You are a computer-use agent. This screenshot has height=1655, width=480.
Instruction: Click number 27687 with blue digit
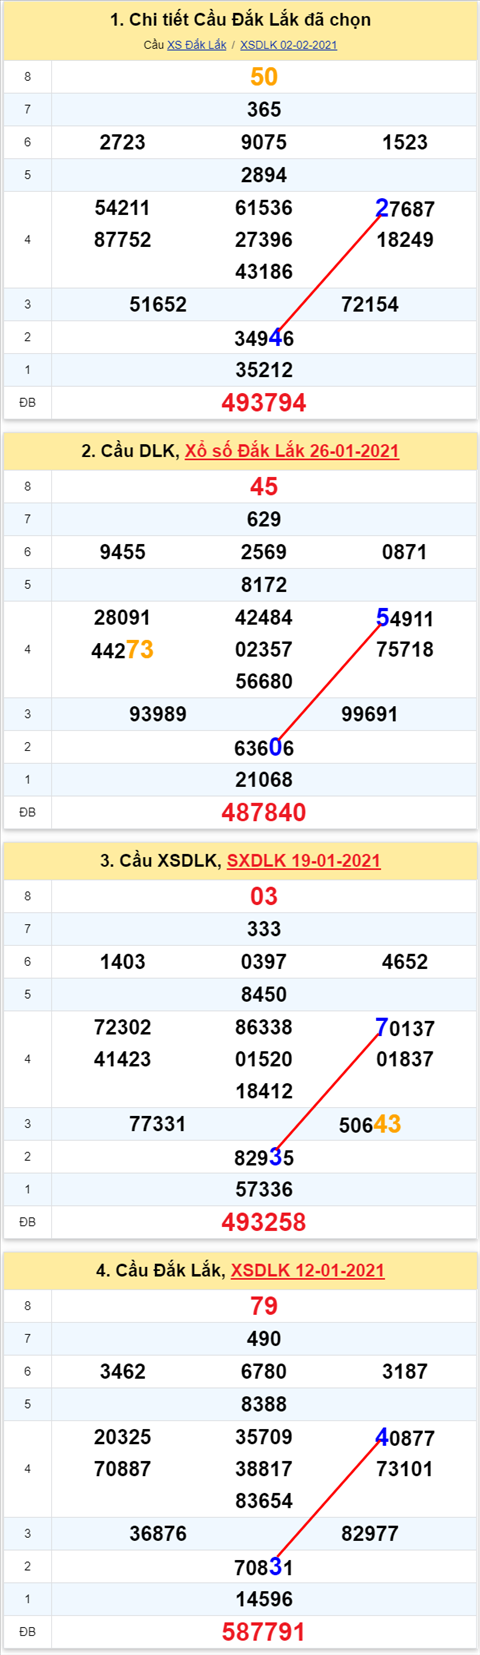tap(405, 208)
